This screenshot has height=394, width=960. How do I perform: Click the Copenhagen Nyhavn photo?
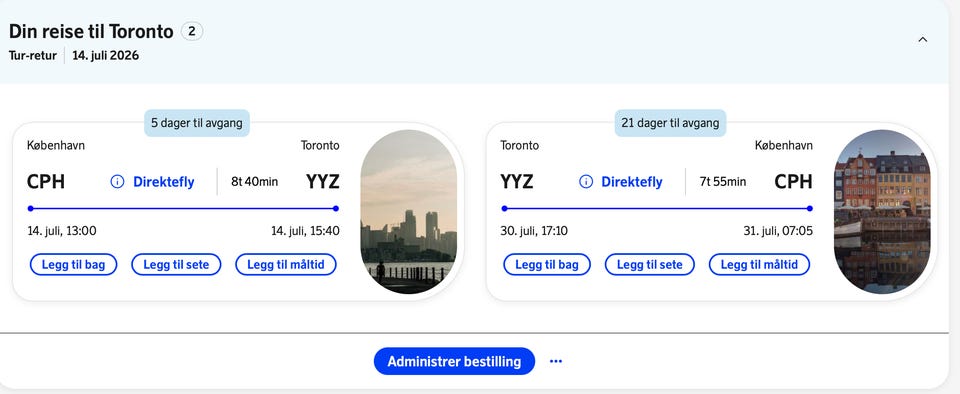[882, 212]
